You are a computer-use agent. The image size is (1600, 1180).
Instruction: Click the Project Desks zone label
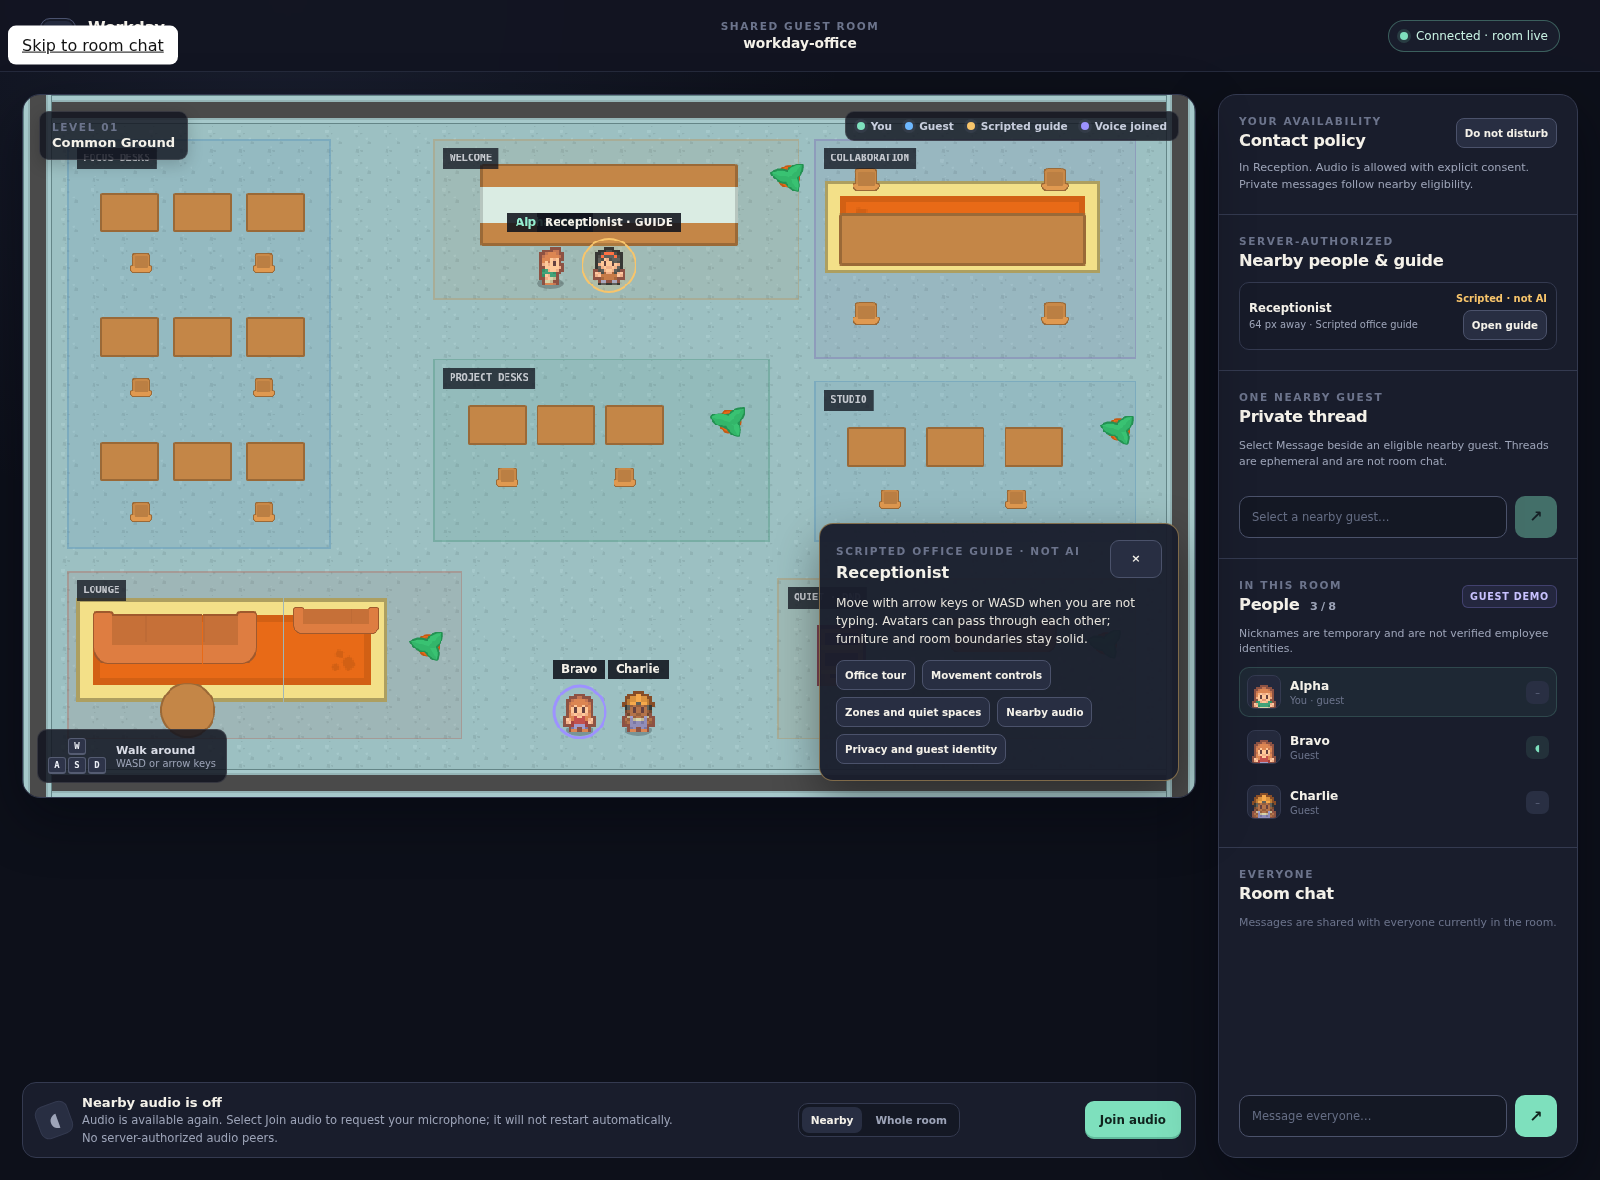click(489, 378)
